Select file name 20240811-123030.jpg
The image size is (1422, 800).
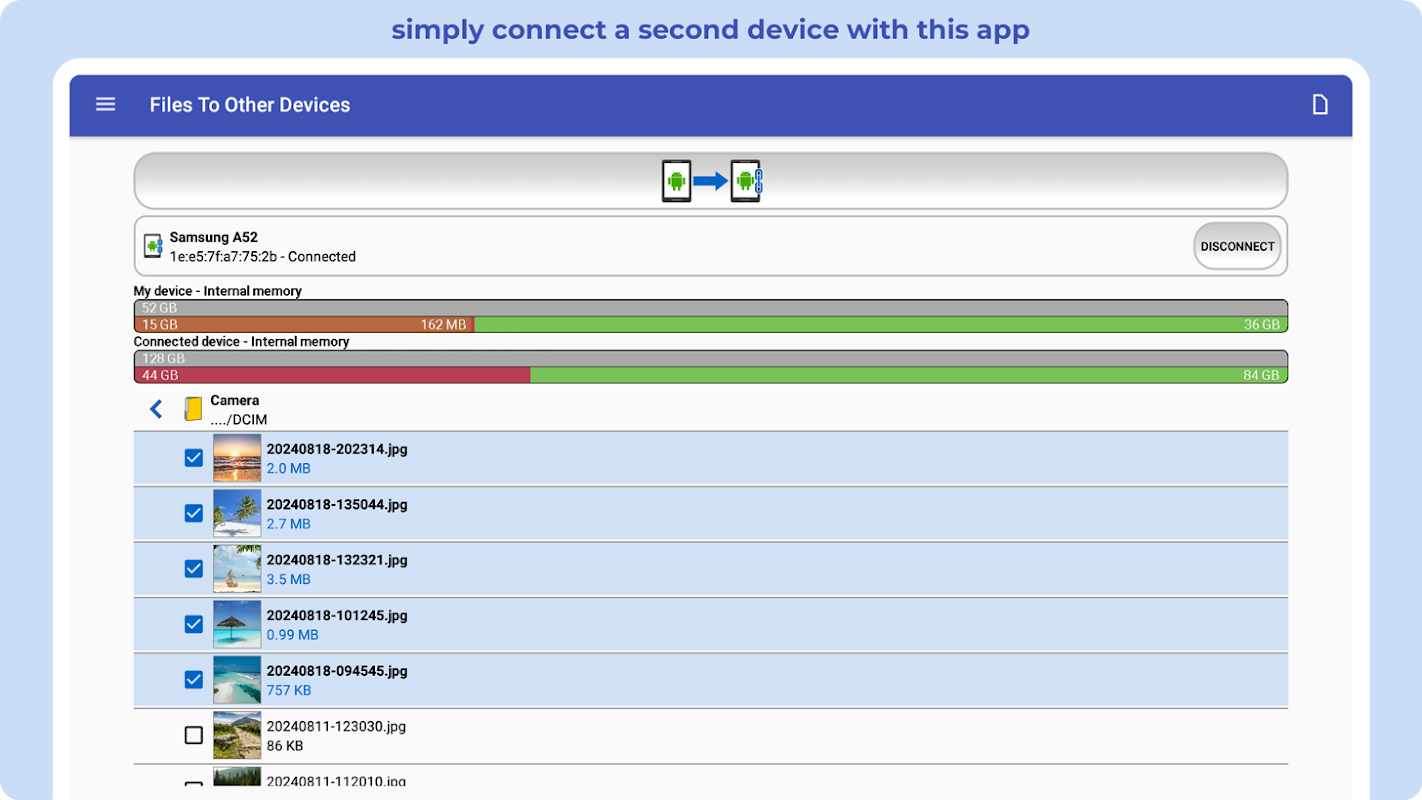(x=336, y=726)
